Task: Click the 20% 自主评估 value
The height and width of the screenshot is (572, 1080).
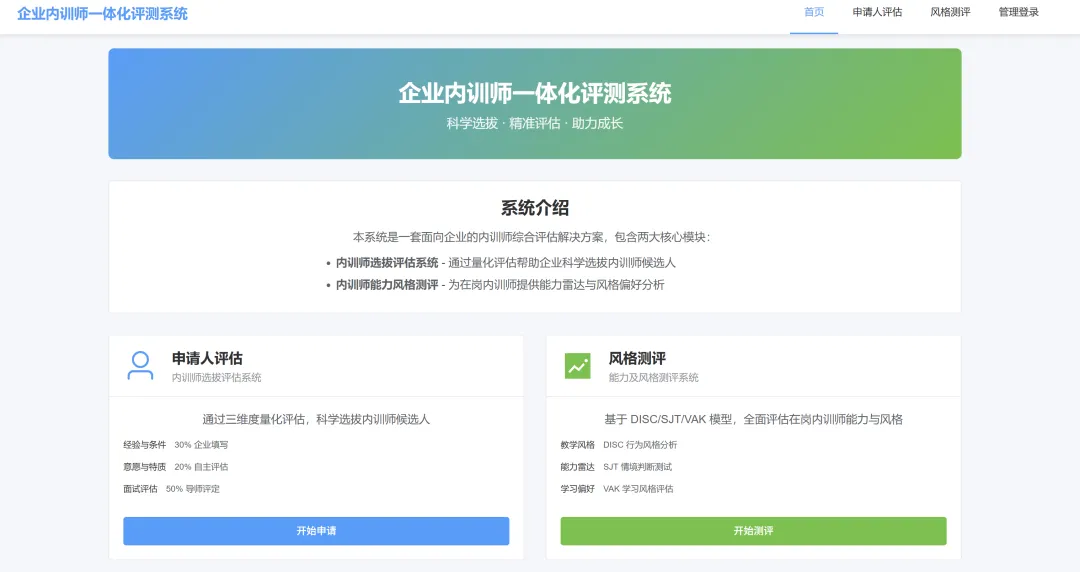Action: (201, 467)
